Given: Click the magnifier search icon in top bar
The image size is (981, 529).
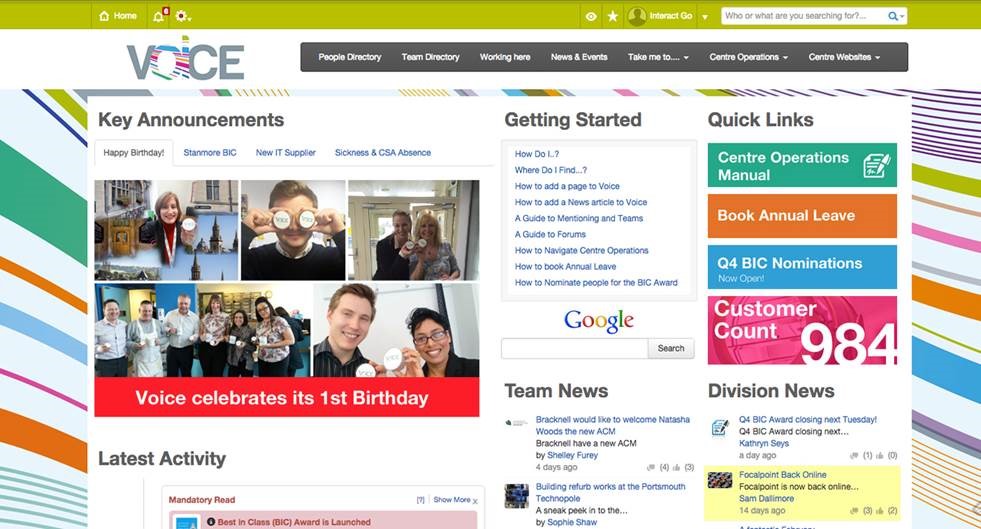Looking at the screenshot, I should click(x=893, y=16).
